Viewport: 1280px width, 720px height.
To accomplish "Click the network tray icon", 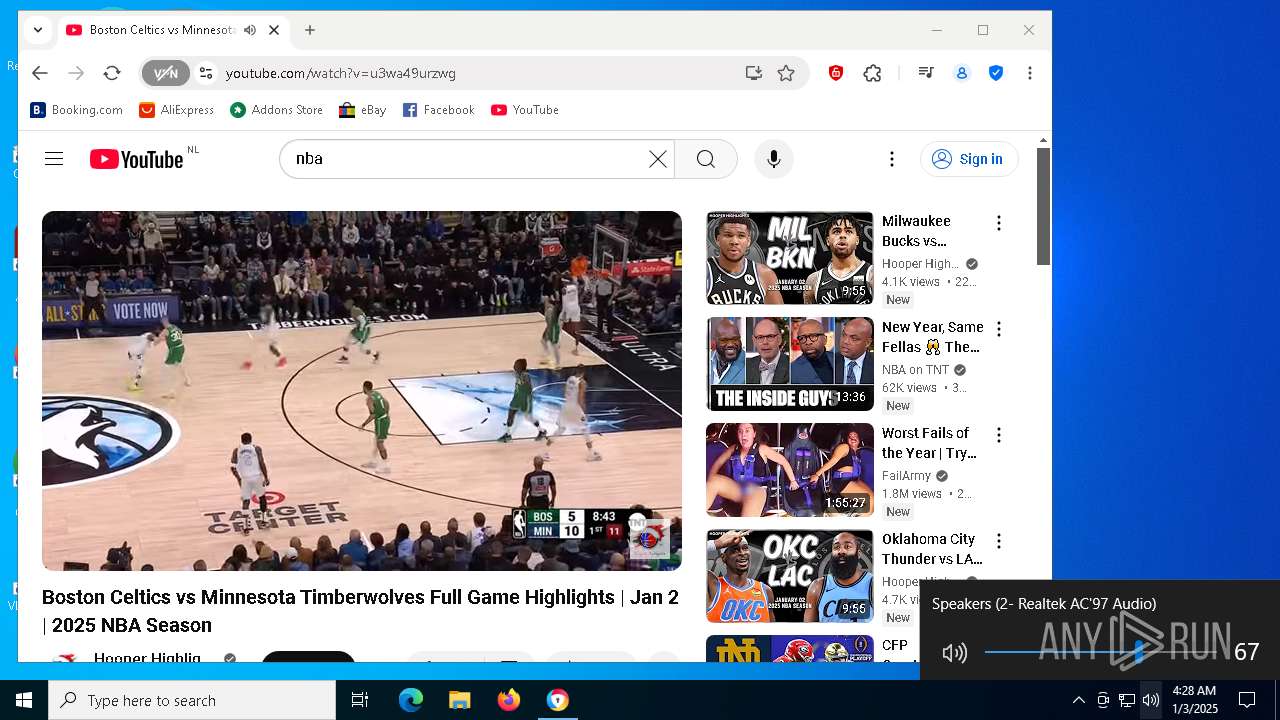I will pyautogui.click(x=1127, y=700).
